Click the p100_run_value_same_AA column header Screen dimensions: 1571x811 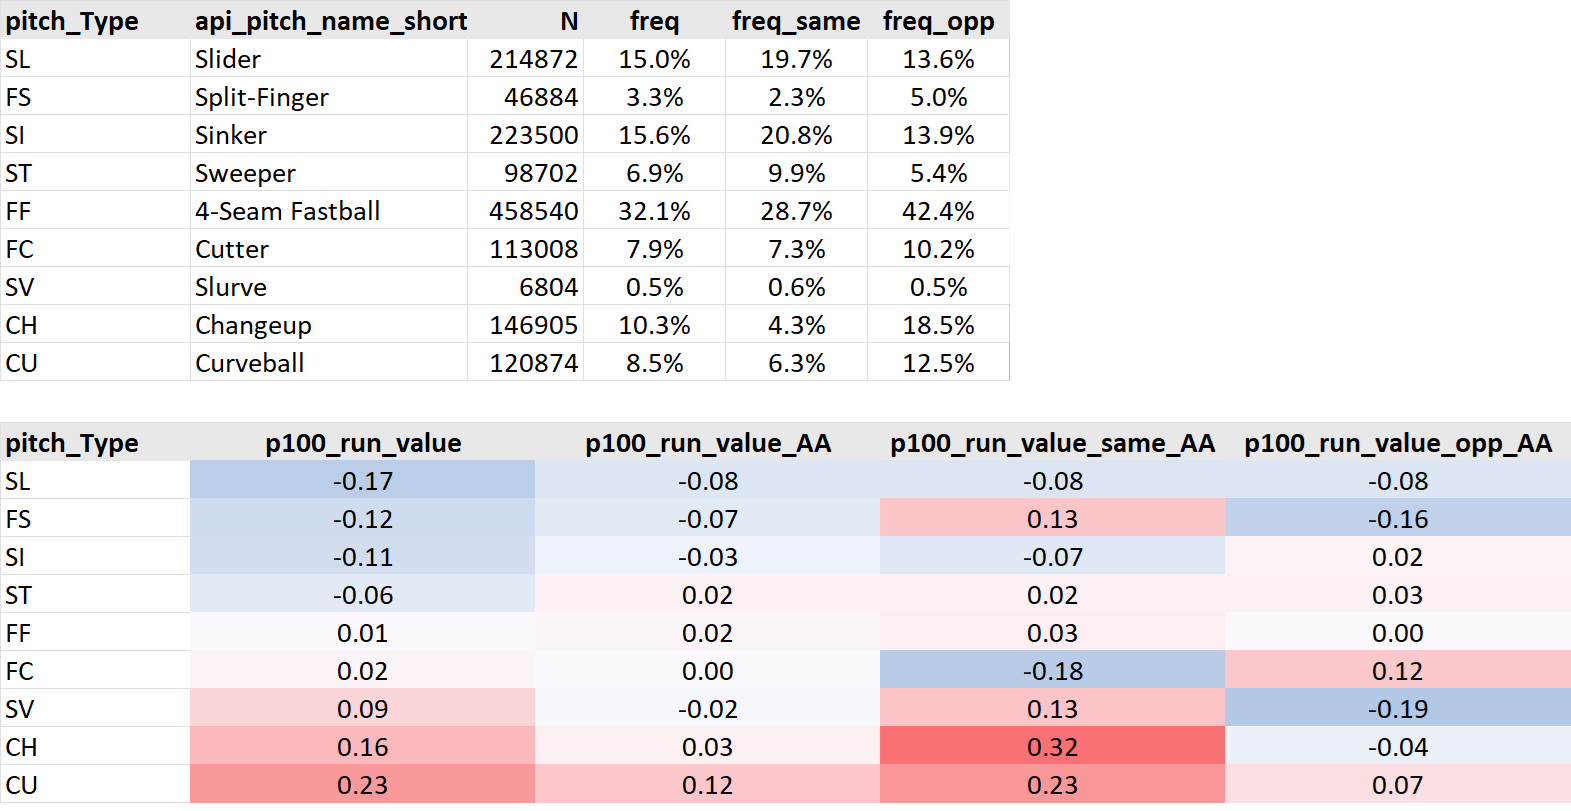tap(1052, 443)
